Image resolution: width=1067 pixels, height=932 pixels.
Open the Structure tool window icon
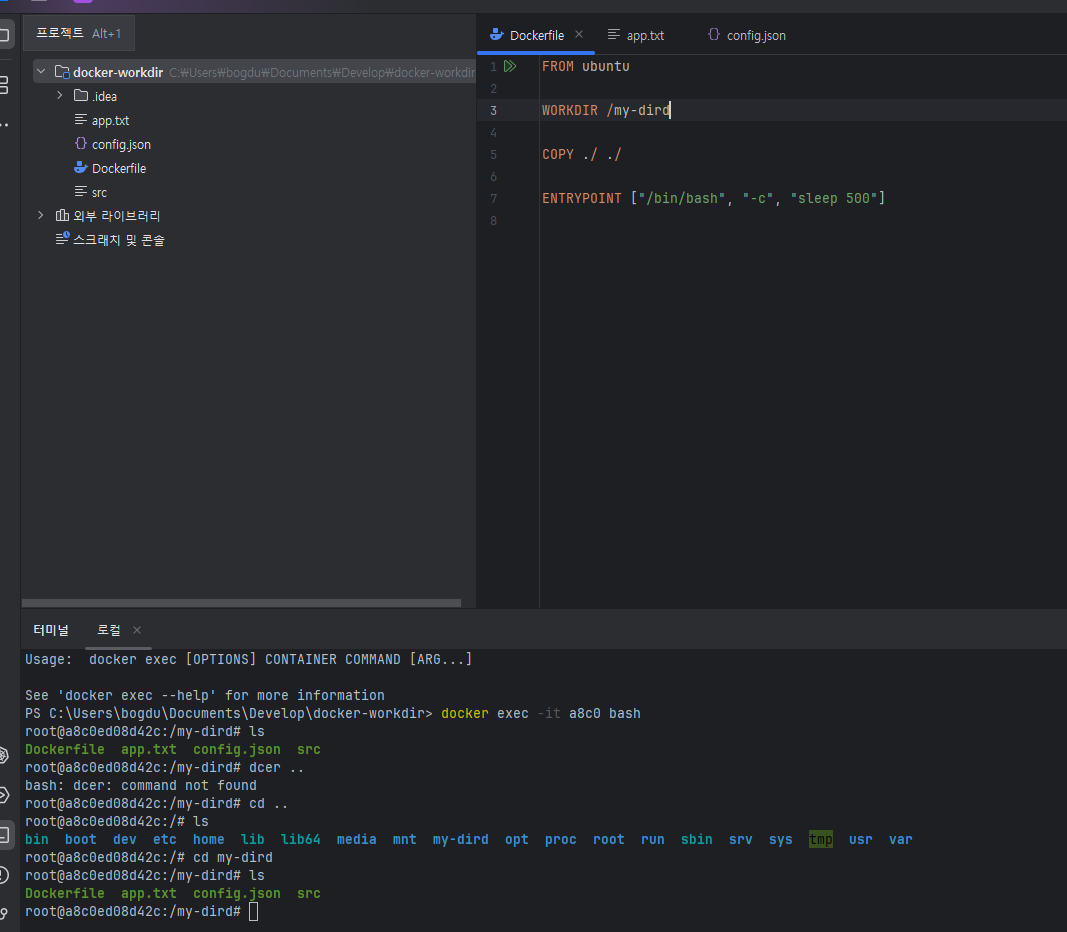pos(3,85)
